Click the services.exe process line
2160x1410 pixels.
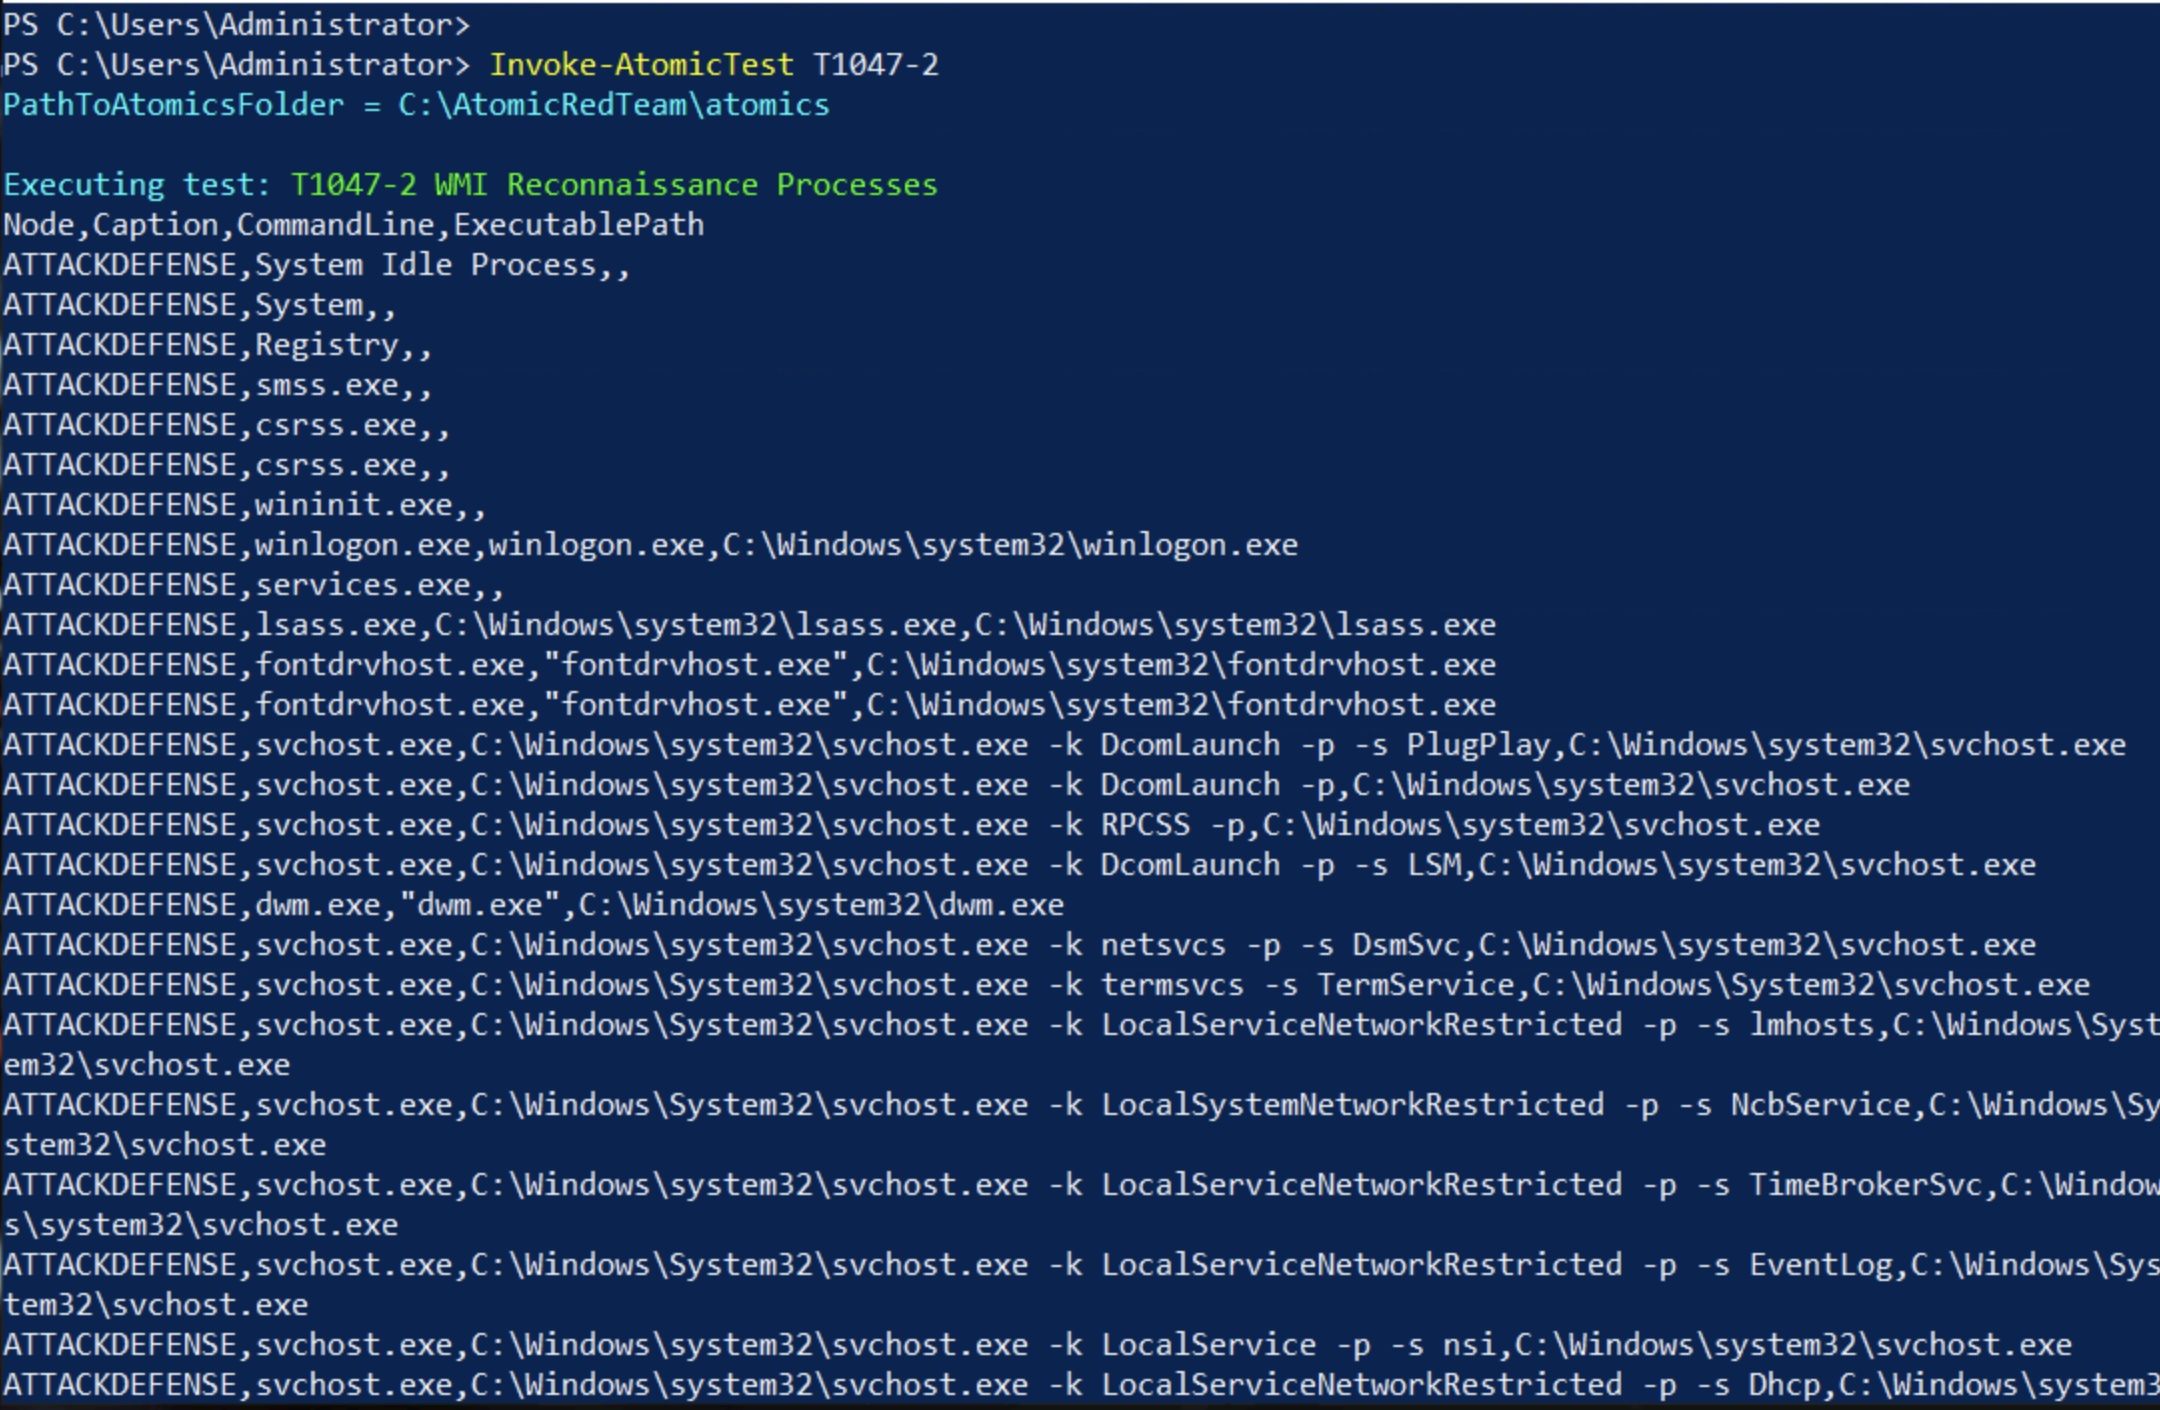[254, 585]
